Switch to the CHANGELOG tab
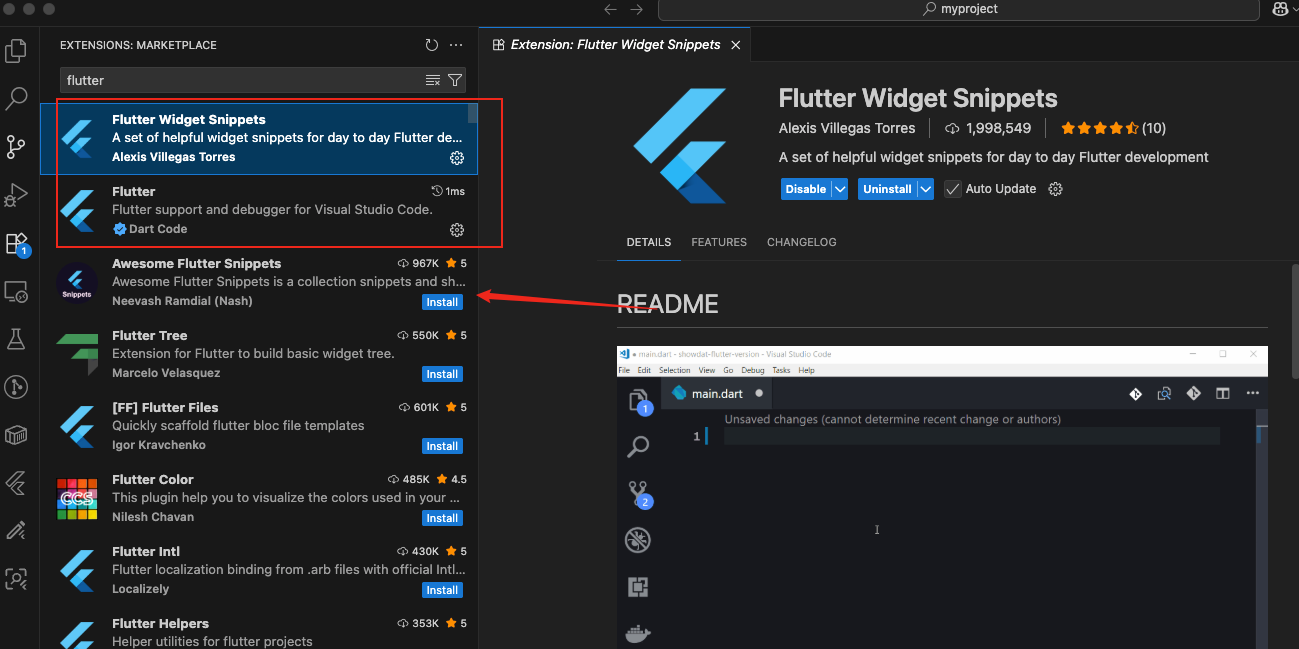 click(802, 242)
